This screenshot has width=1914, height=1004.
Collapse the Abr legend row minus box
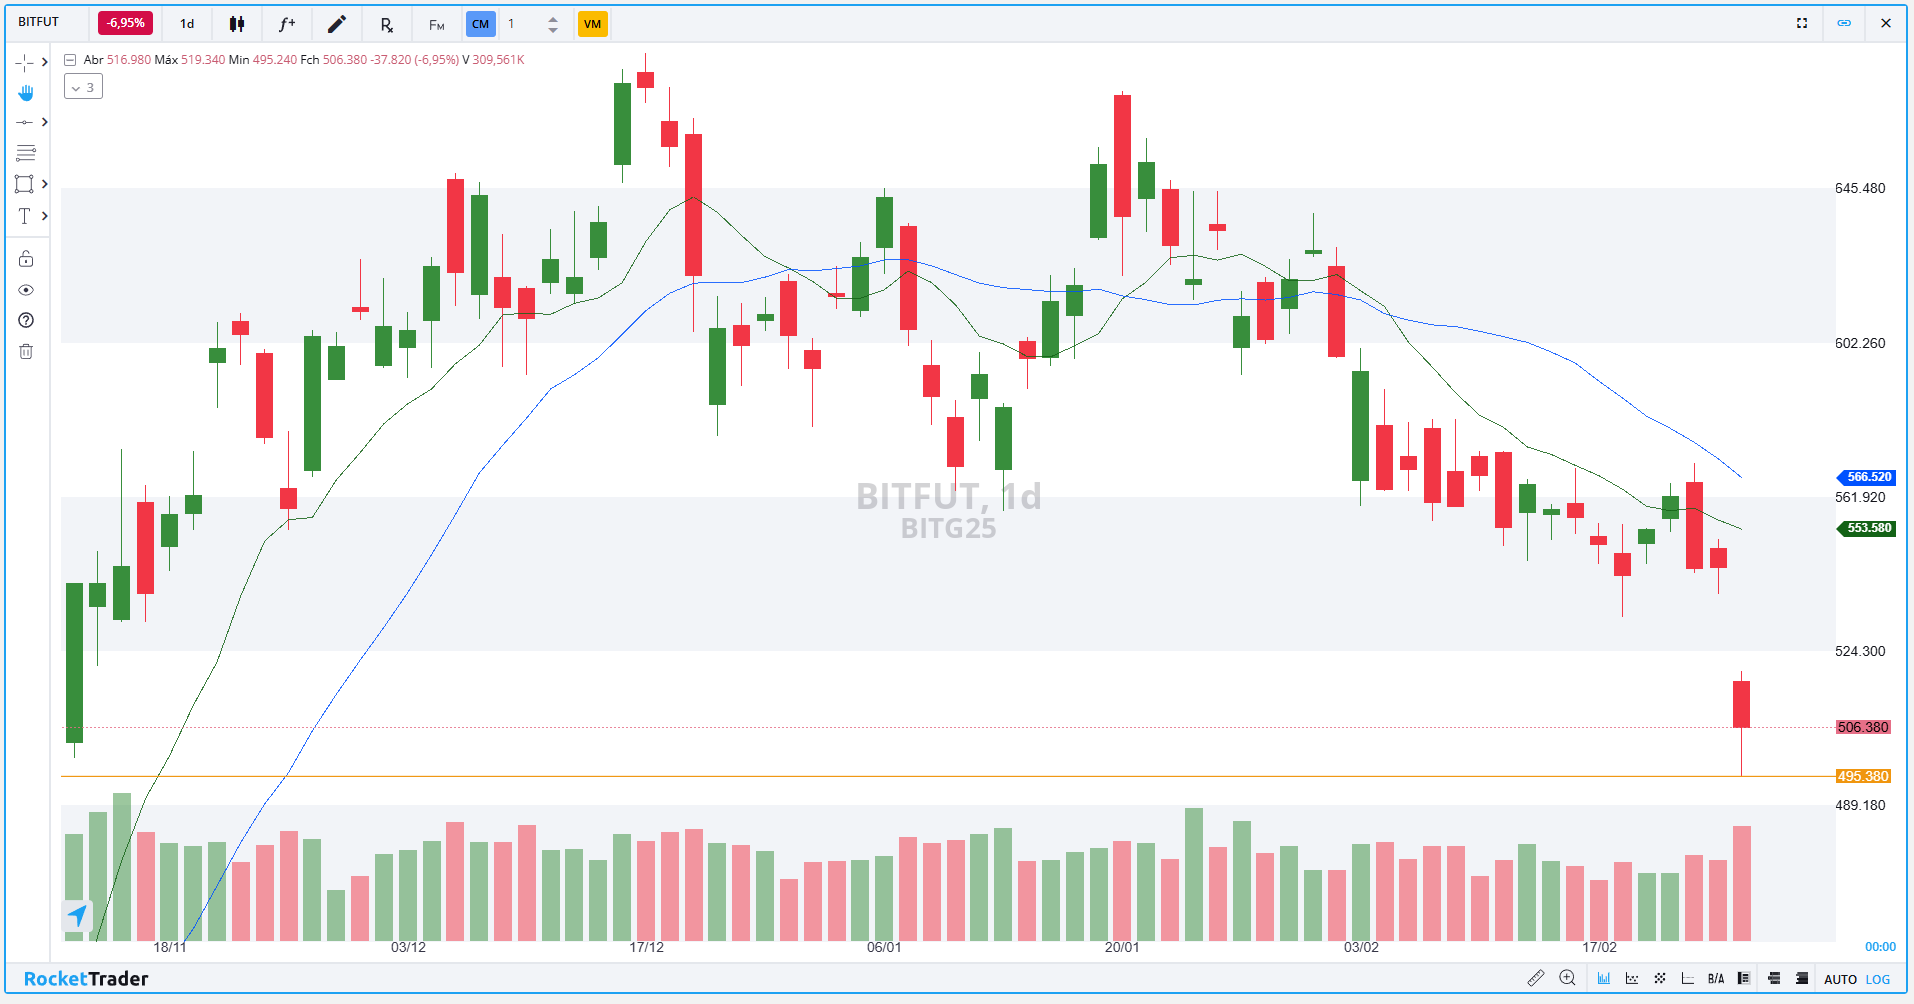point(69,59)
